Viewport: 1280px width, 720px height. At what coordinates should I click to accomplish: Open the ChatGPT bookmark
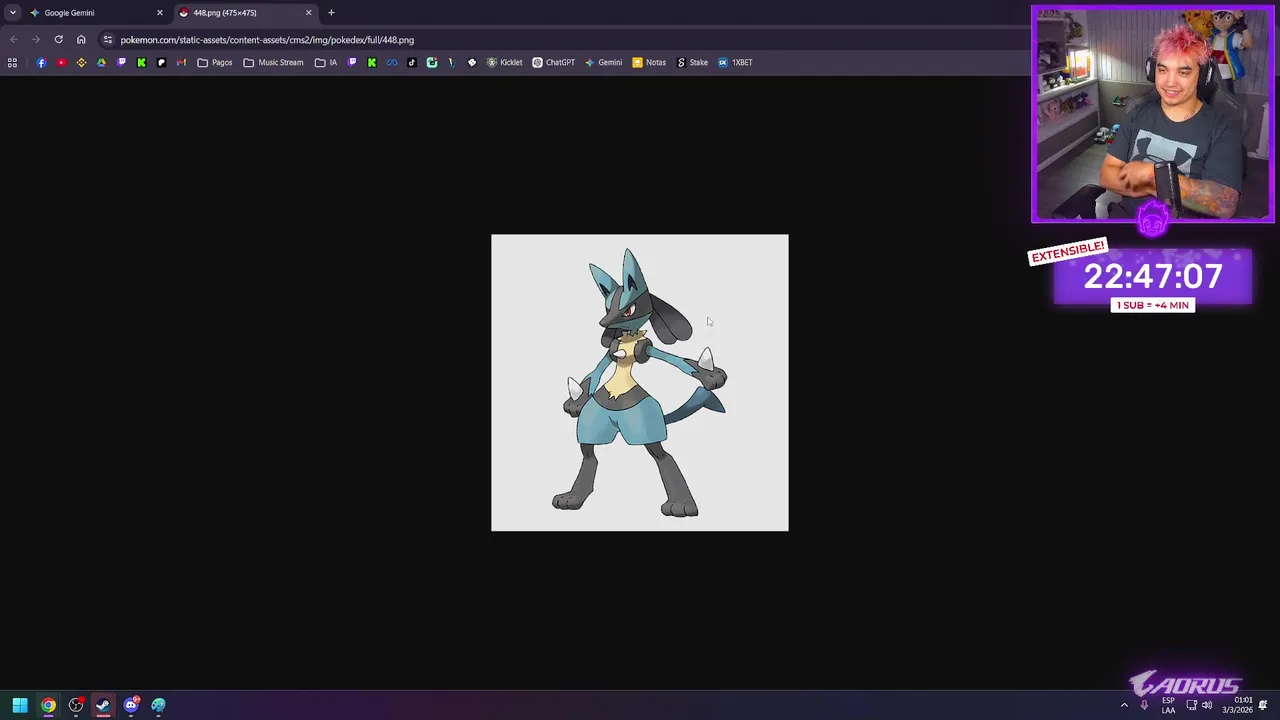pos(553,62)
